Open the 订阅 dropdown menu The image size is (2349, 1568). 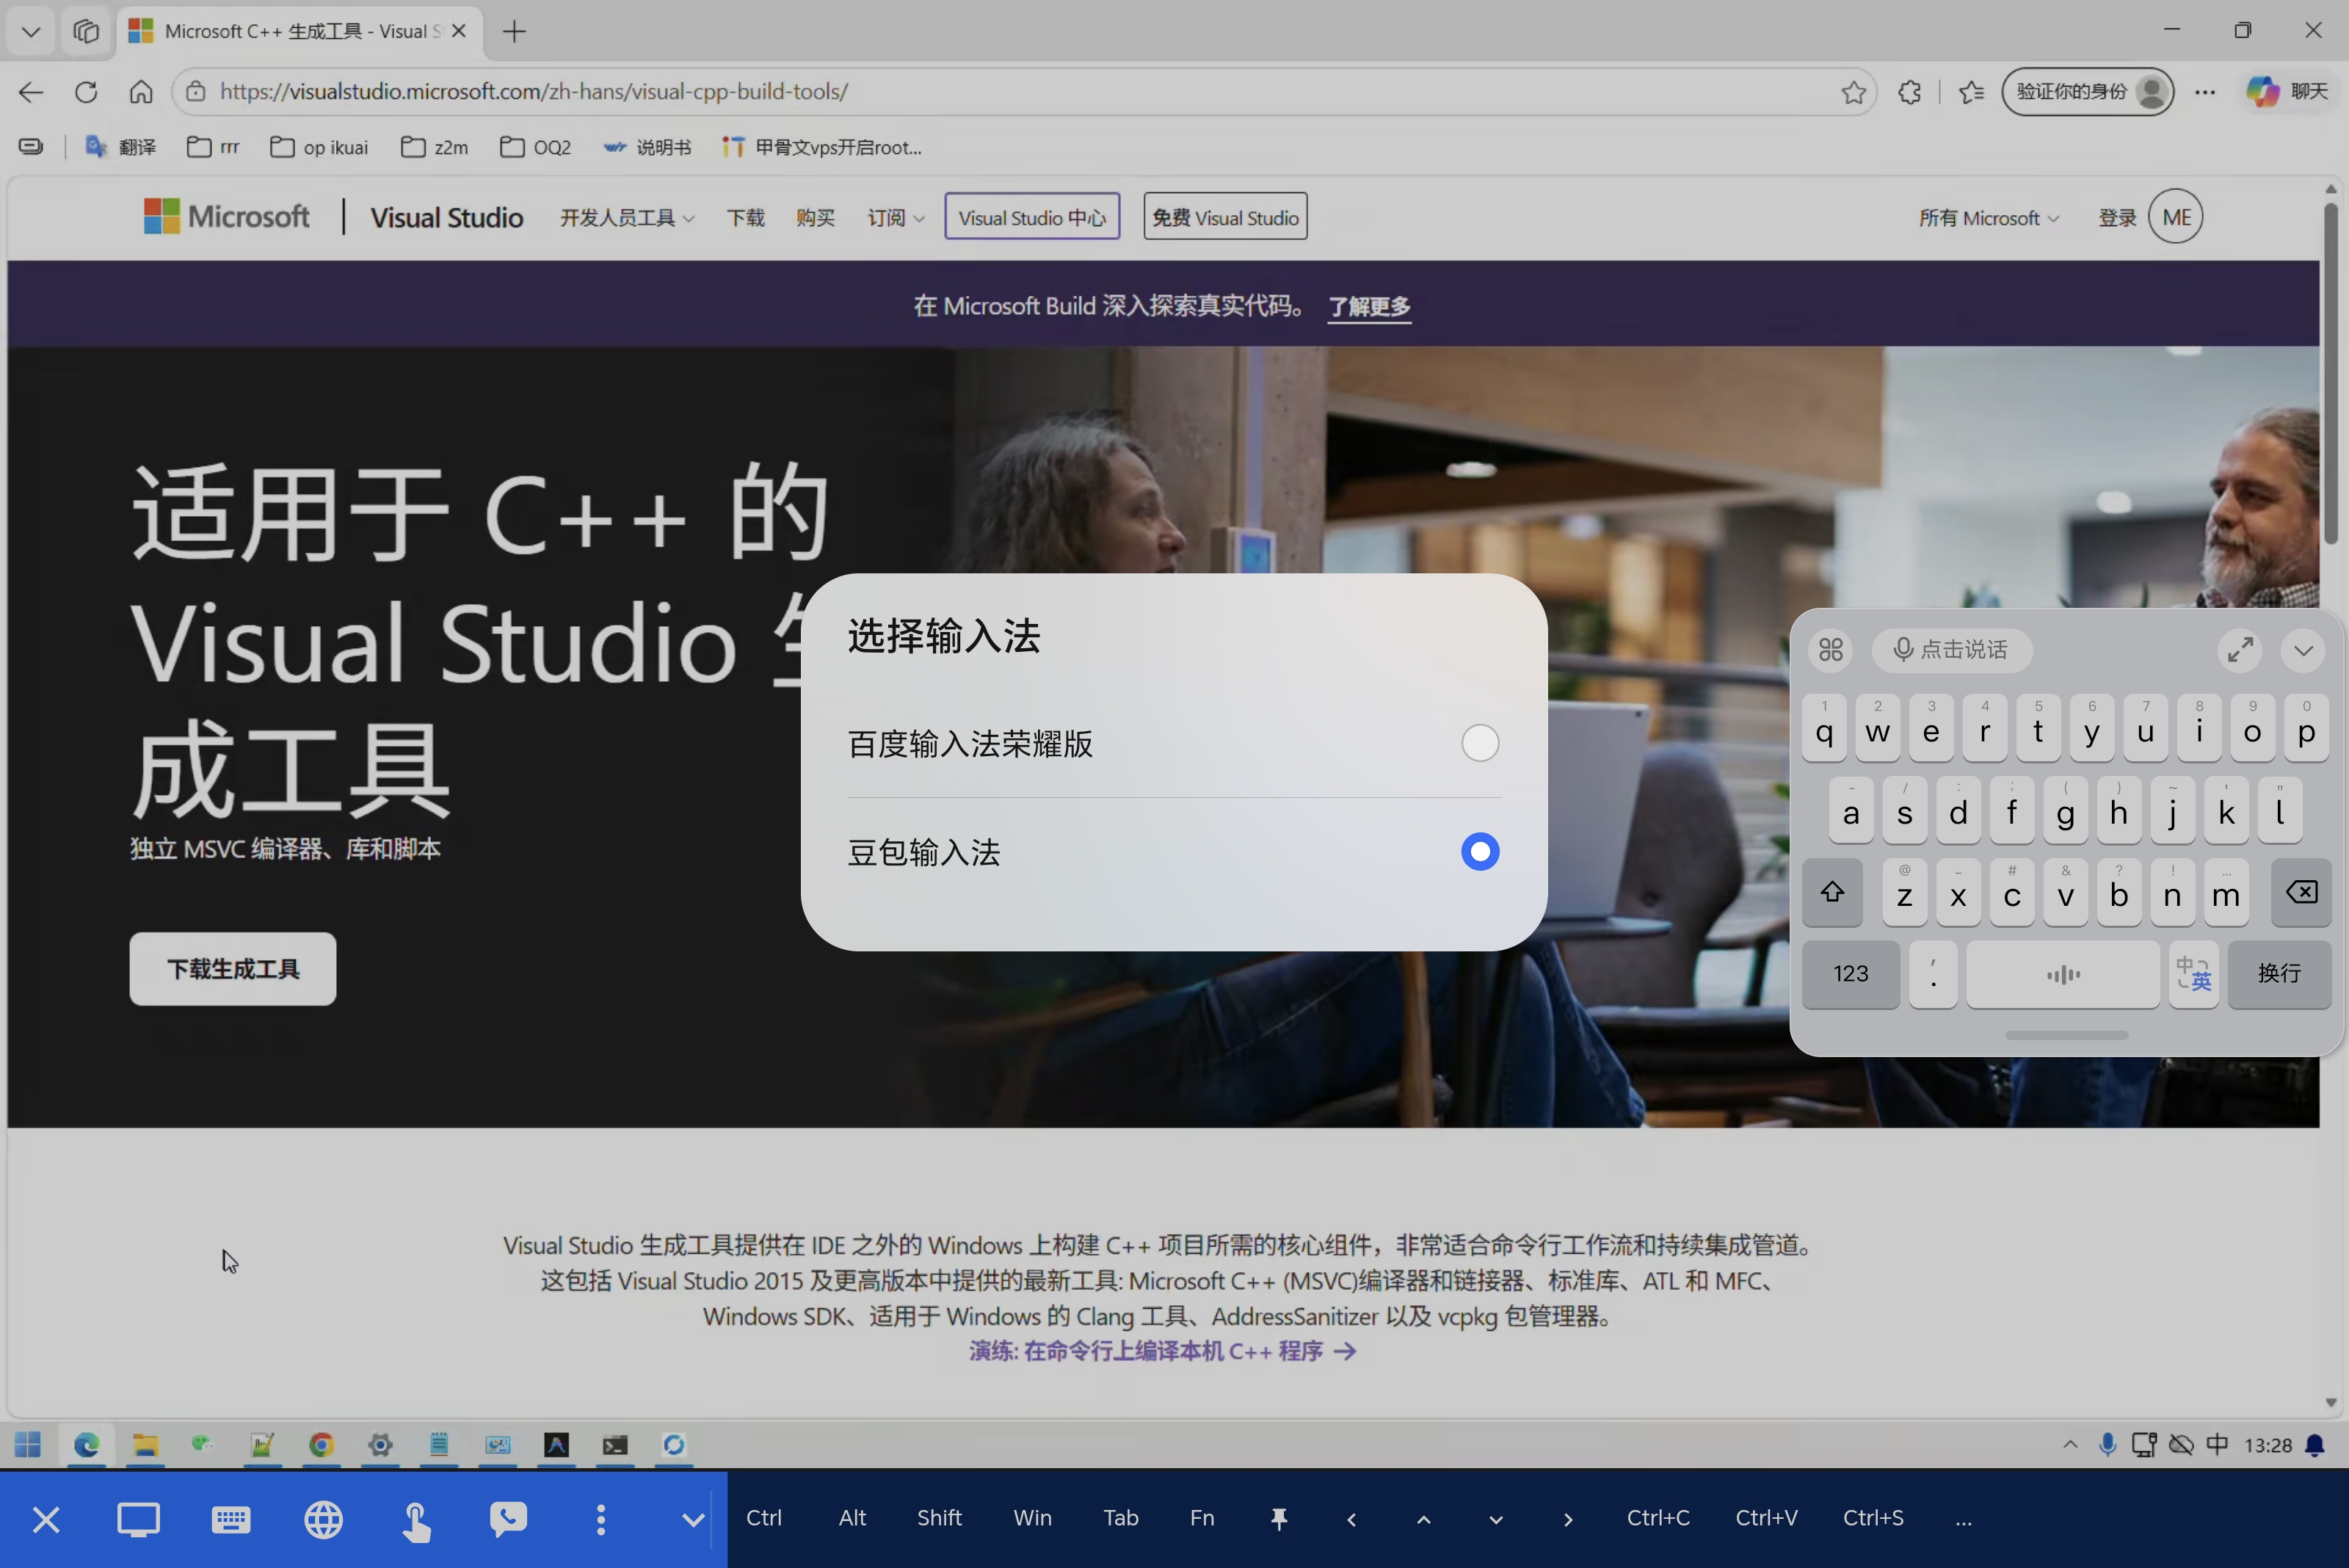tap(895, 218)
